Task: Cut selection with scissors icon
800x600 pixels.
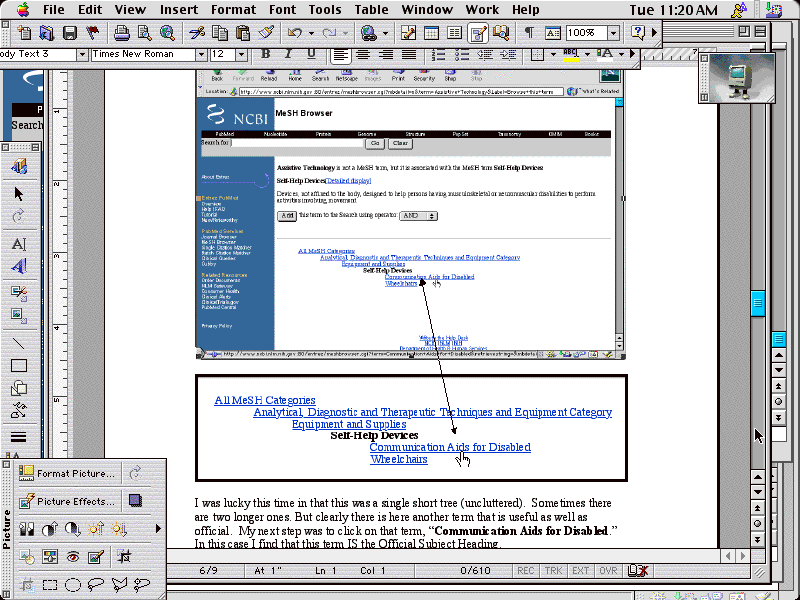Action: pos(196,33)
